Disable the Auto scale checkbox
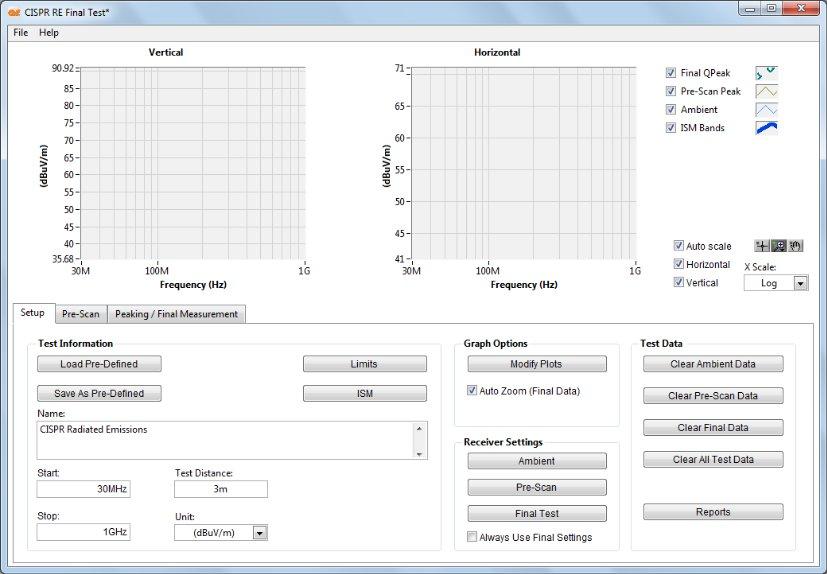This screenshot has height=574, width=827. [x=679, y=246]
